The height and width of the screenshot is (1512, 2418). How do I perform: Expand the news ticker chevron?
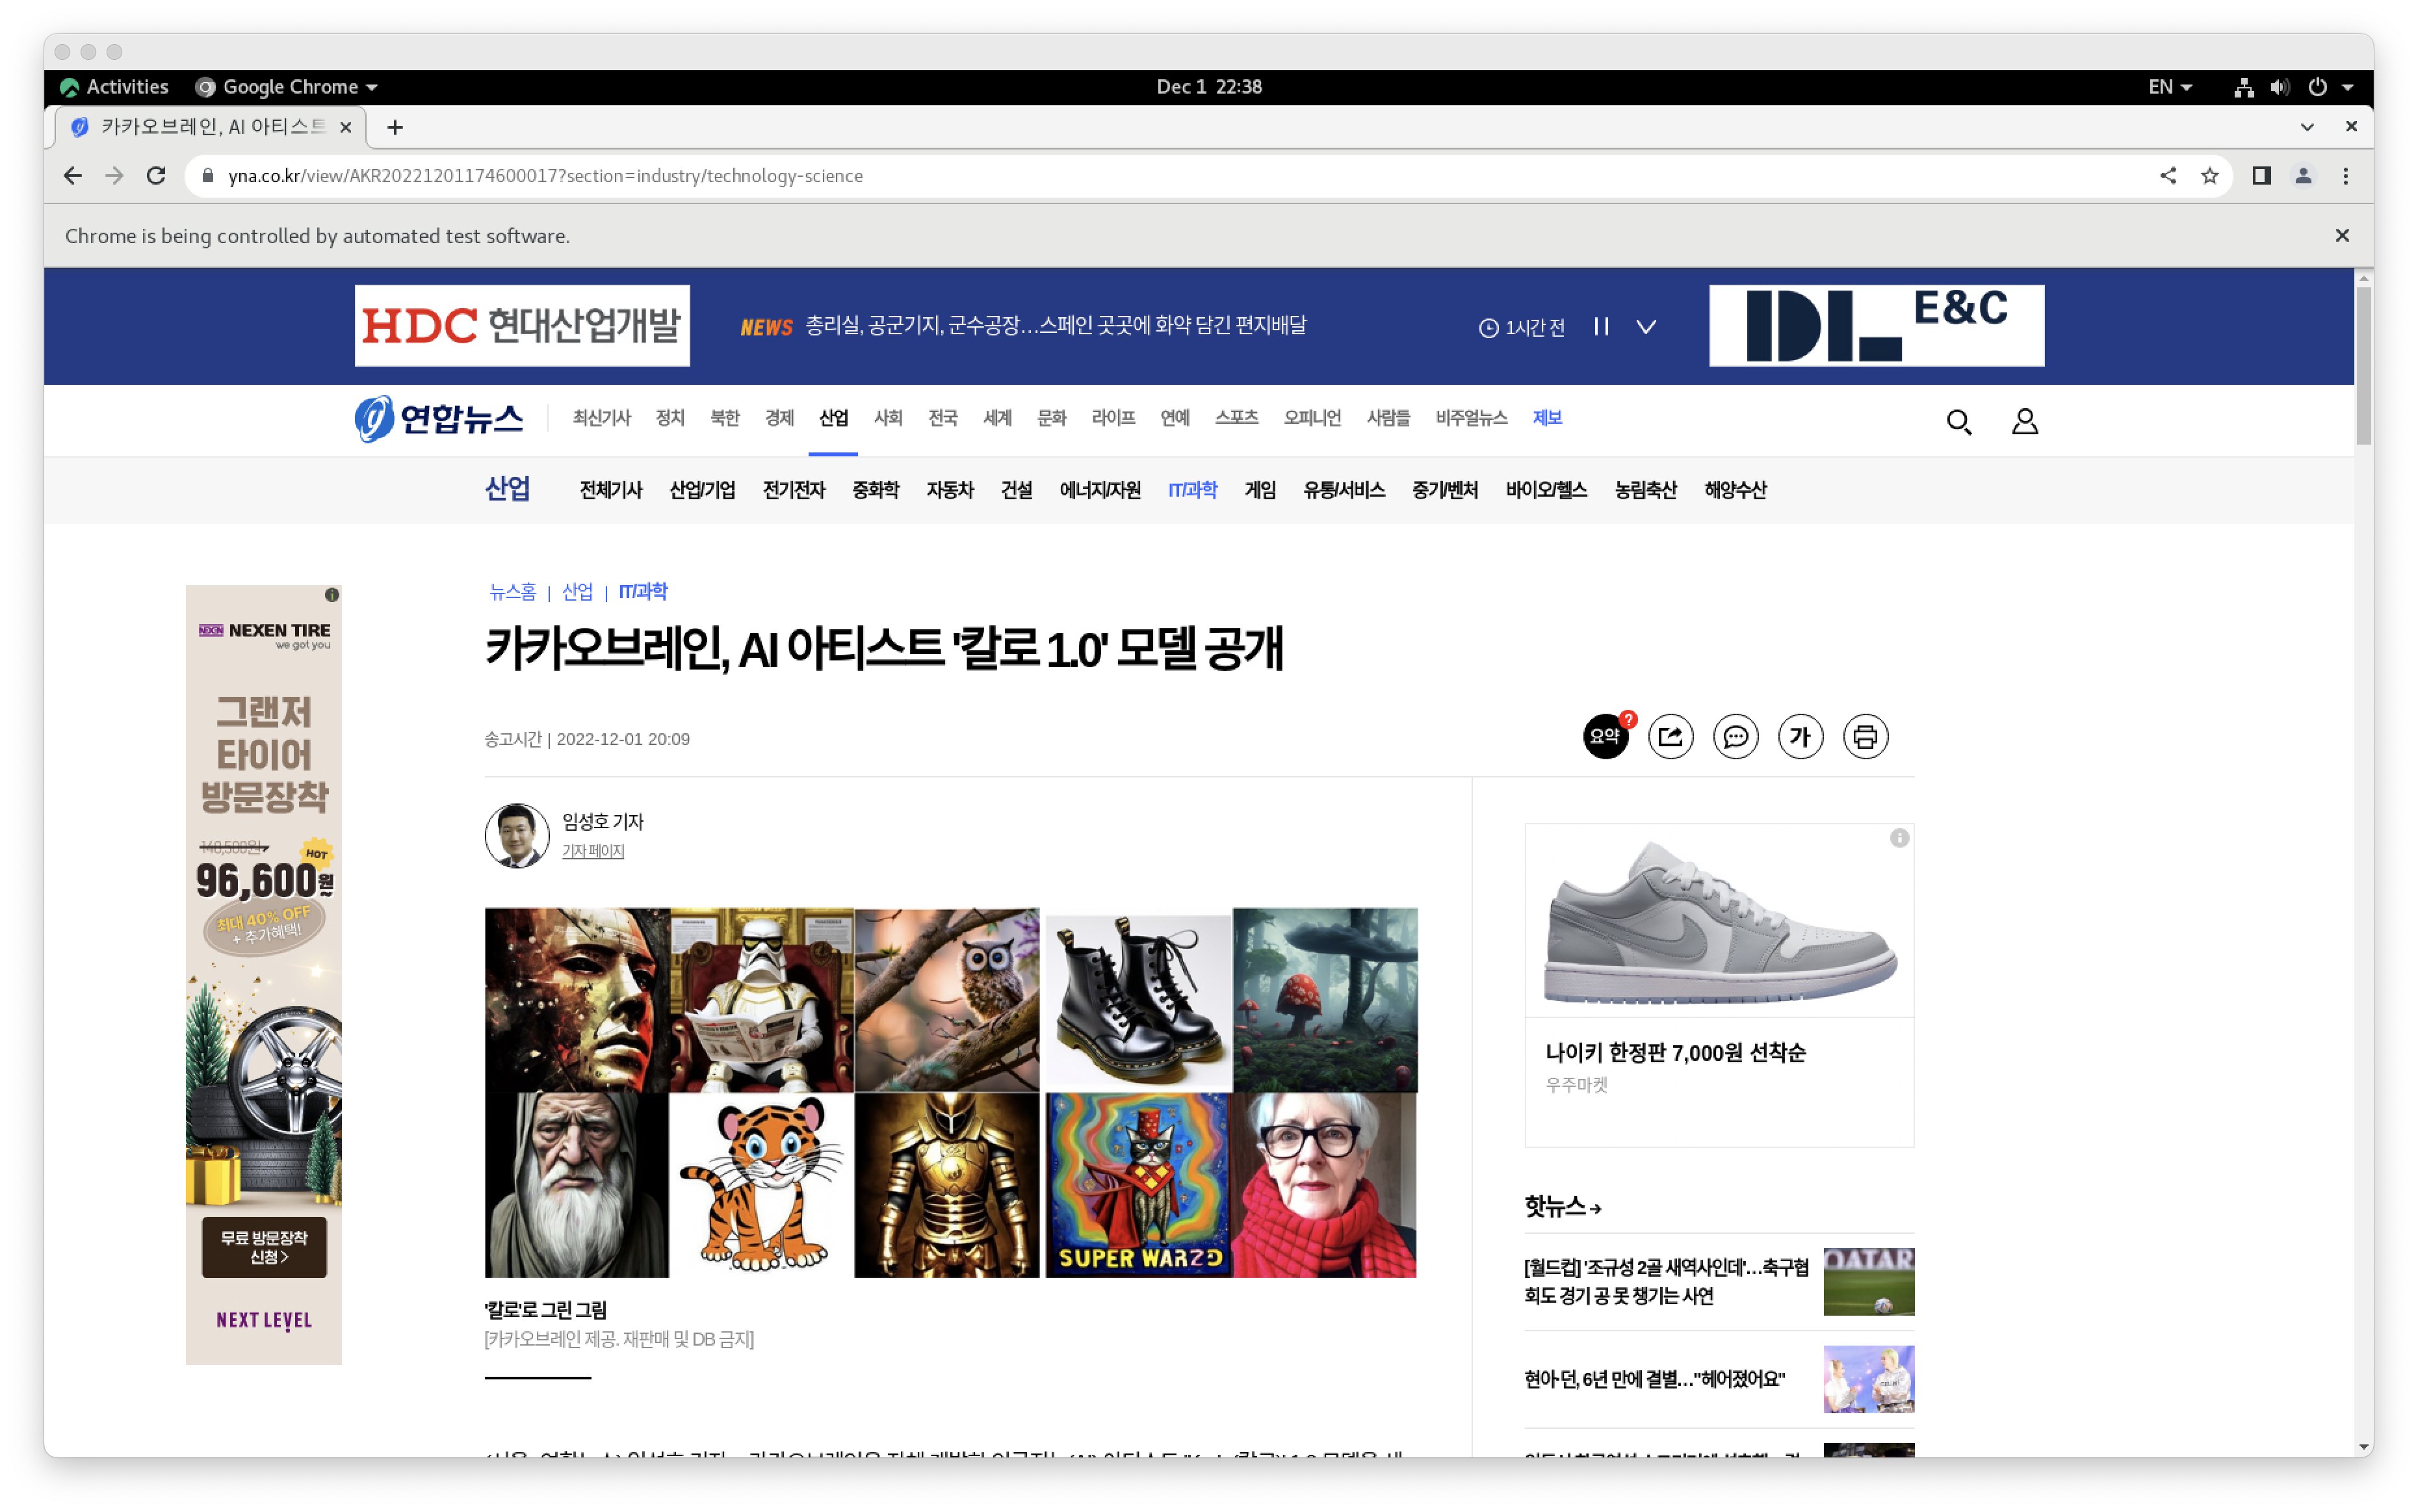click(x=1646, y=327)
